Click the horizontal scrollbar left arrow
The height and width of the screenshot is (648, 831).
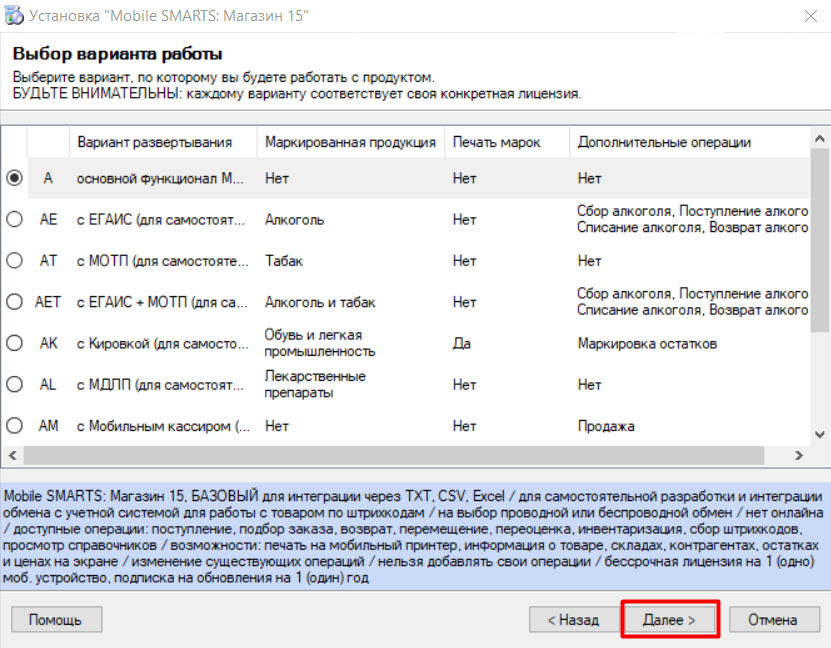(13, 456)
